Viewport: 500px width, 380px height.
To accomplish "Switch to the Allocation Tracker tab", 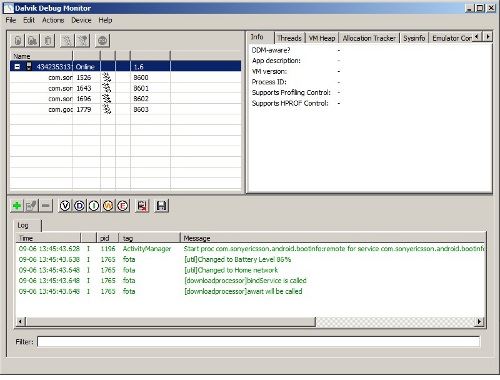I will click(x=369, y=38).
